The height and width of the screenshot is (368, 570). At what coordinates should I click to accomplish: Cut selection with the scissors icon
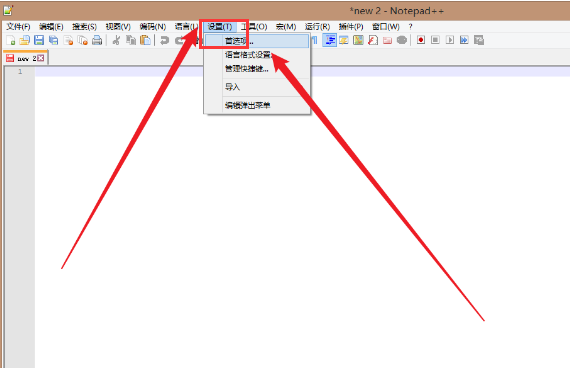(x=116, y=40)
